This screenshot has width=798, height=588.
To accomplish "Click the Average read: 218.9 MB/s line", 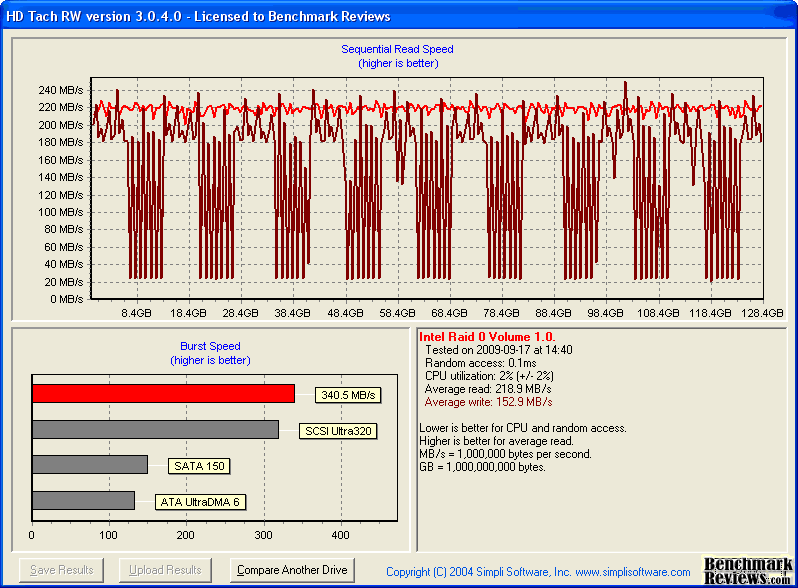I will click(488, 389).
